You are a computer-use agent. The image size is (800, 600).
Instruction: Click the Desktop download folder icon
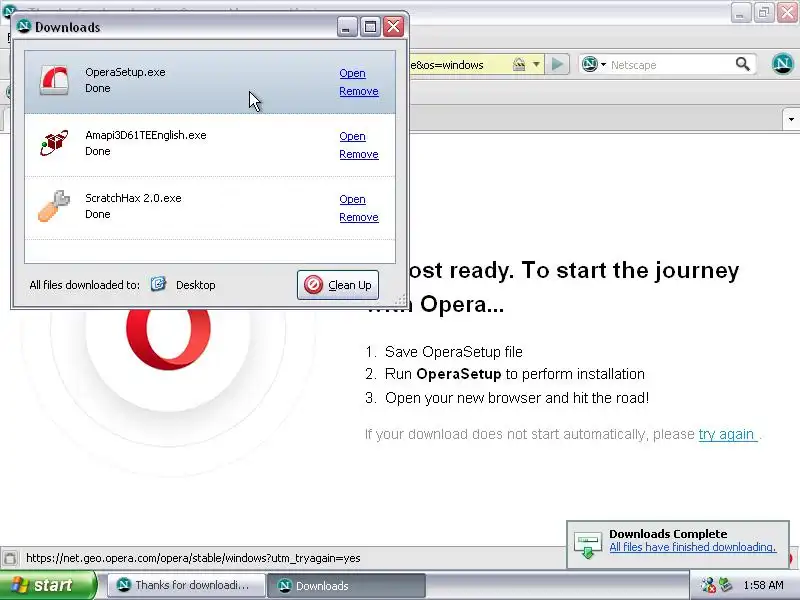158,284
